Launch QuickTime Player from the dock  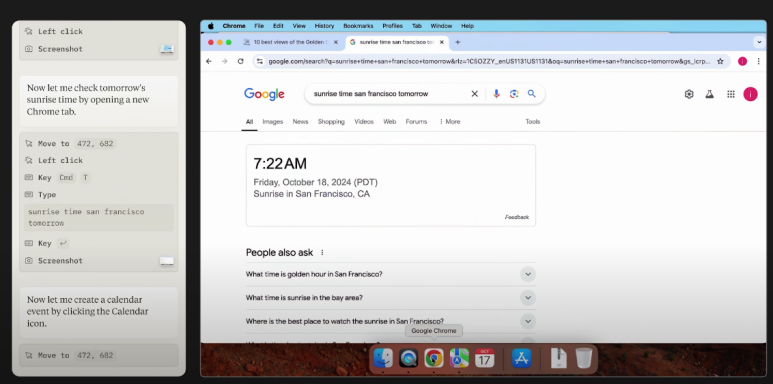(409, 358)
